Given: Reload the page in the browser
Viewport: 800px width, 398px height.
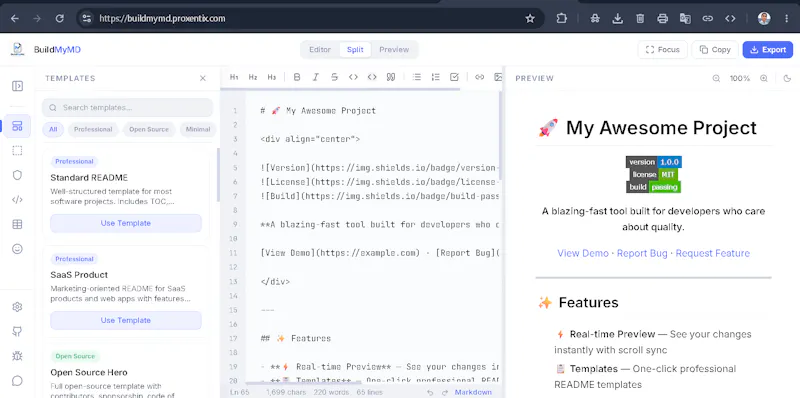Looking at the screenshot, I should (60, 18).
